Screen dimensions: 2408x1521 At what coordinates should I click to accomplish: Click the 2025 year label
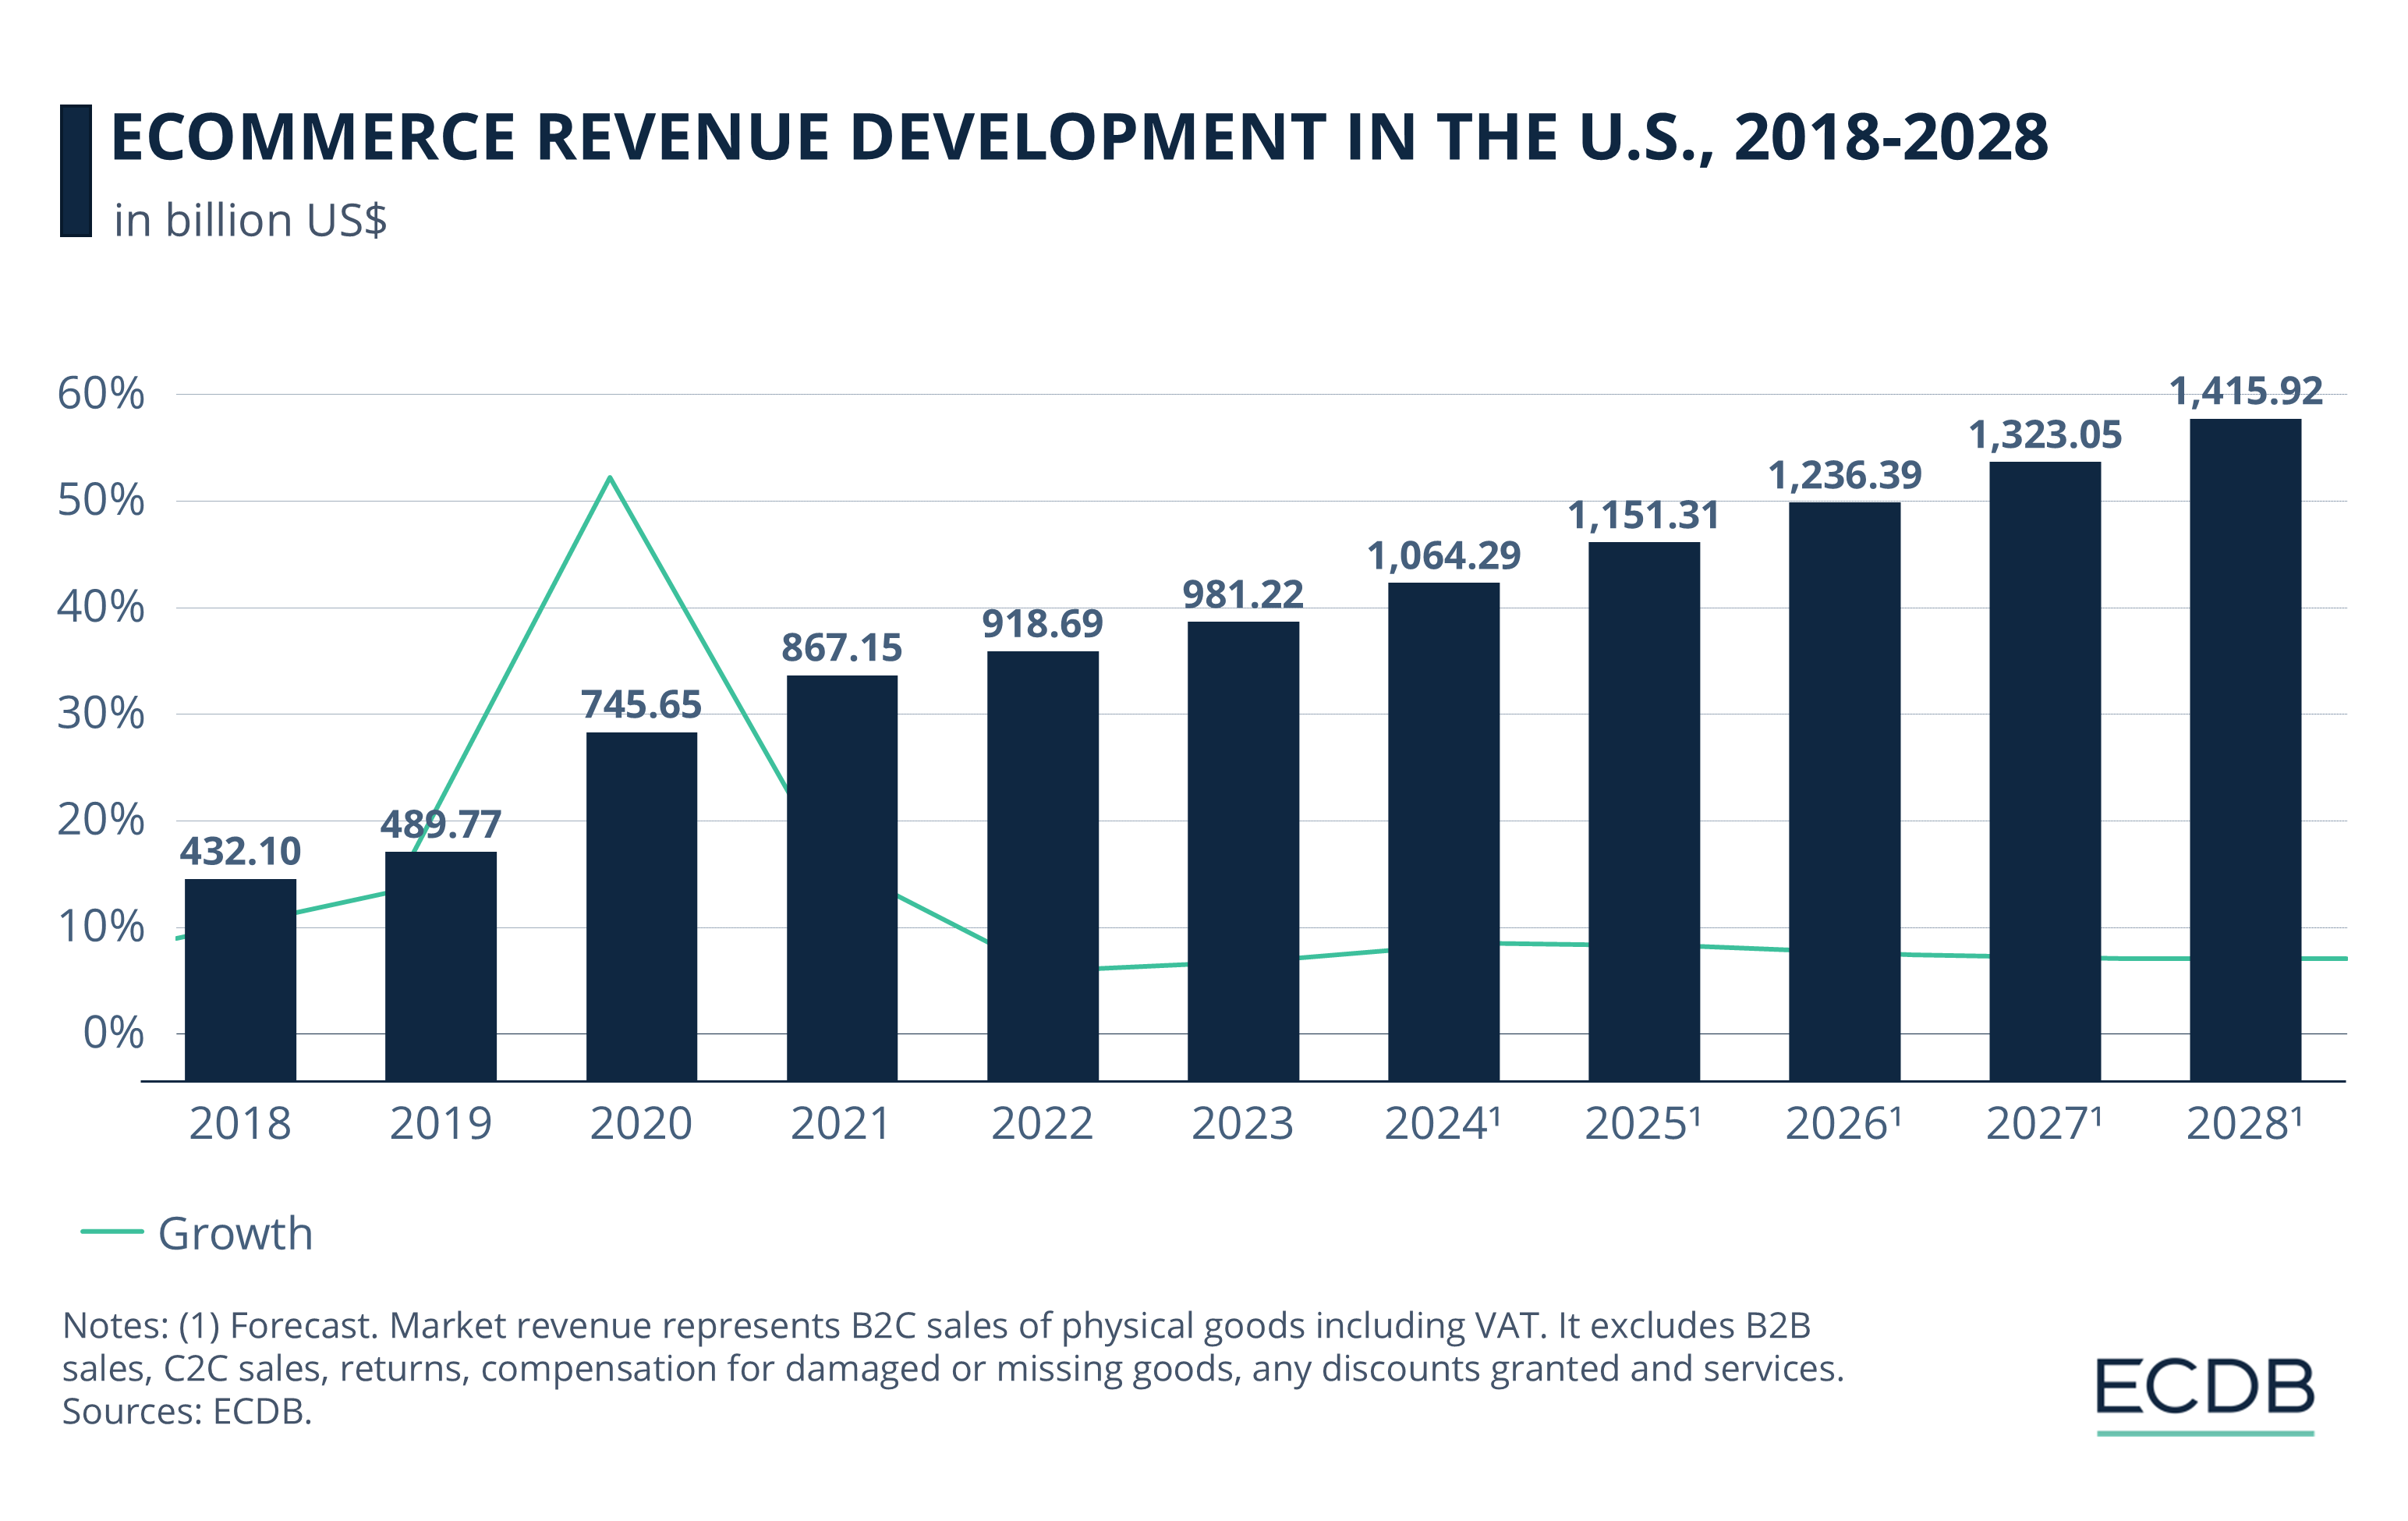1643,1124
